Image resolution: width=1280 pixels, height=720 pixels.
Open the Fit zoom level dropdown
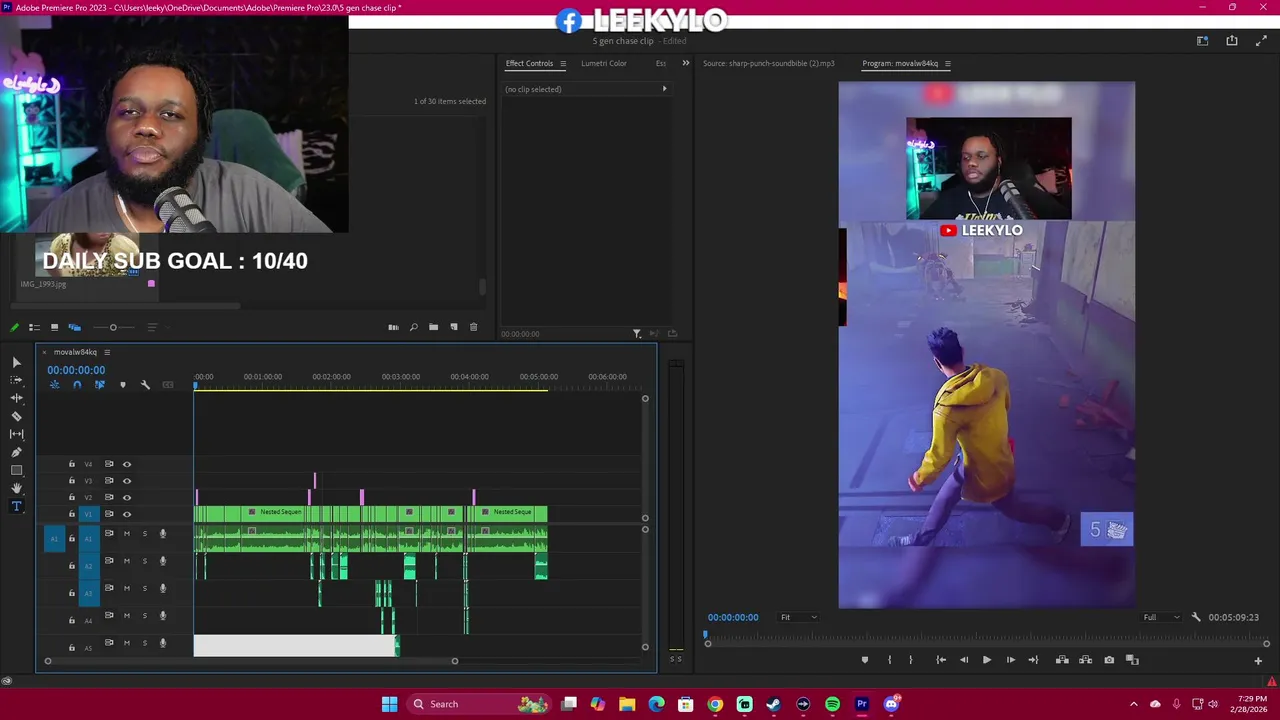click(x=798, y=617)
